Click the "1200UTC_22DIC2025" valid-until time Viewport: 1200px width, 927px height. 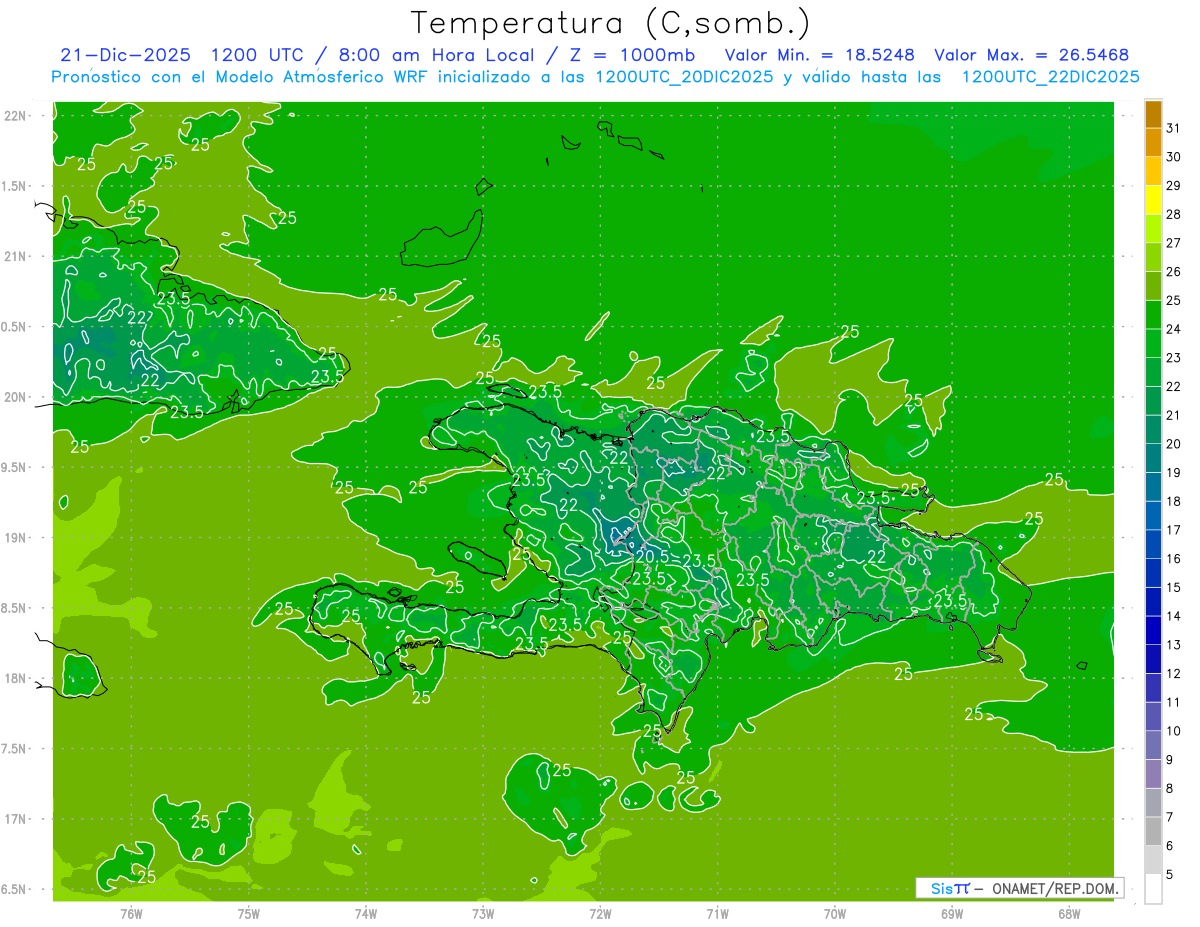click(x=1051, y=77)
